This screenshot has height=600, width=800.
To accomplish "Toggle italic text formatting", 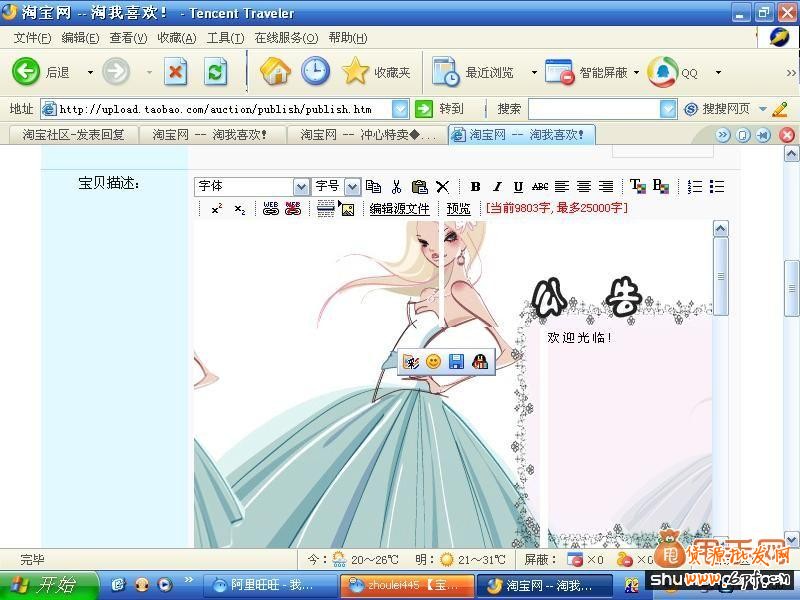I will (x=497, y=187).
